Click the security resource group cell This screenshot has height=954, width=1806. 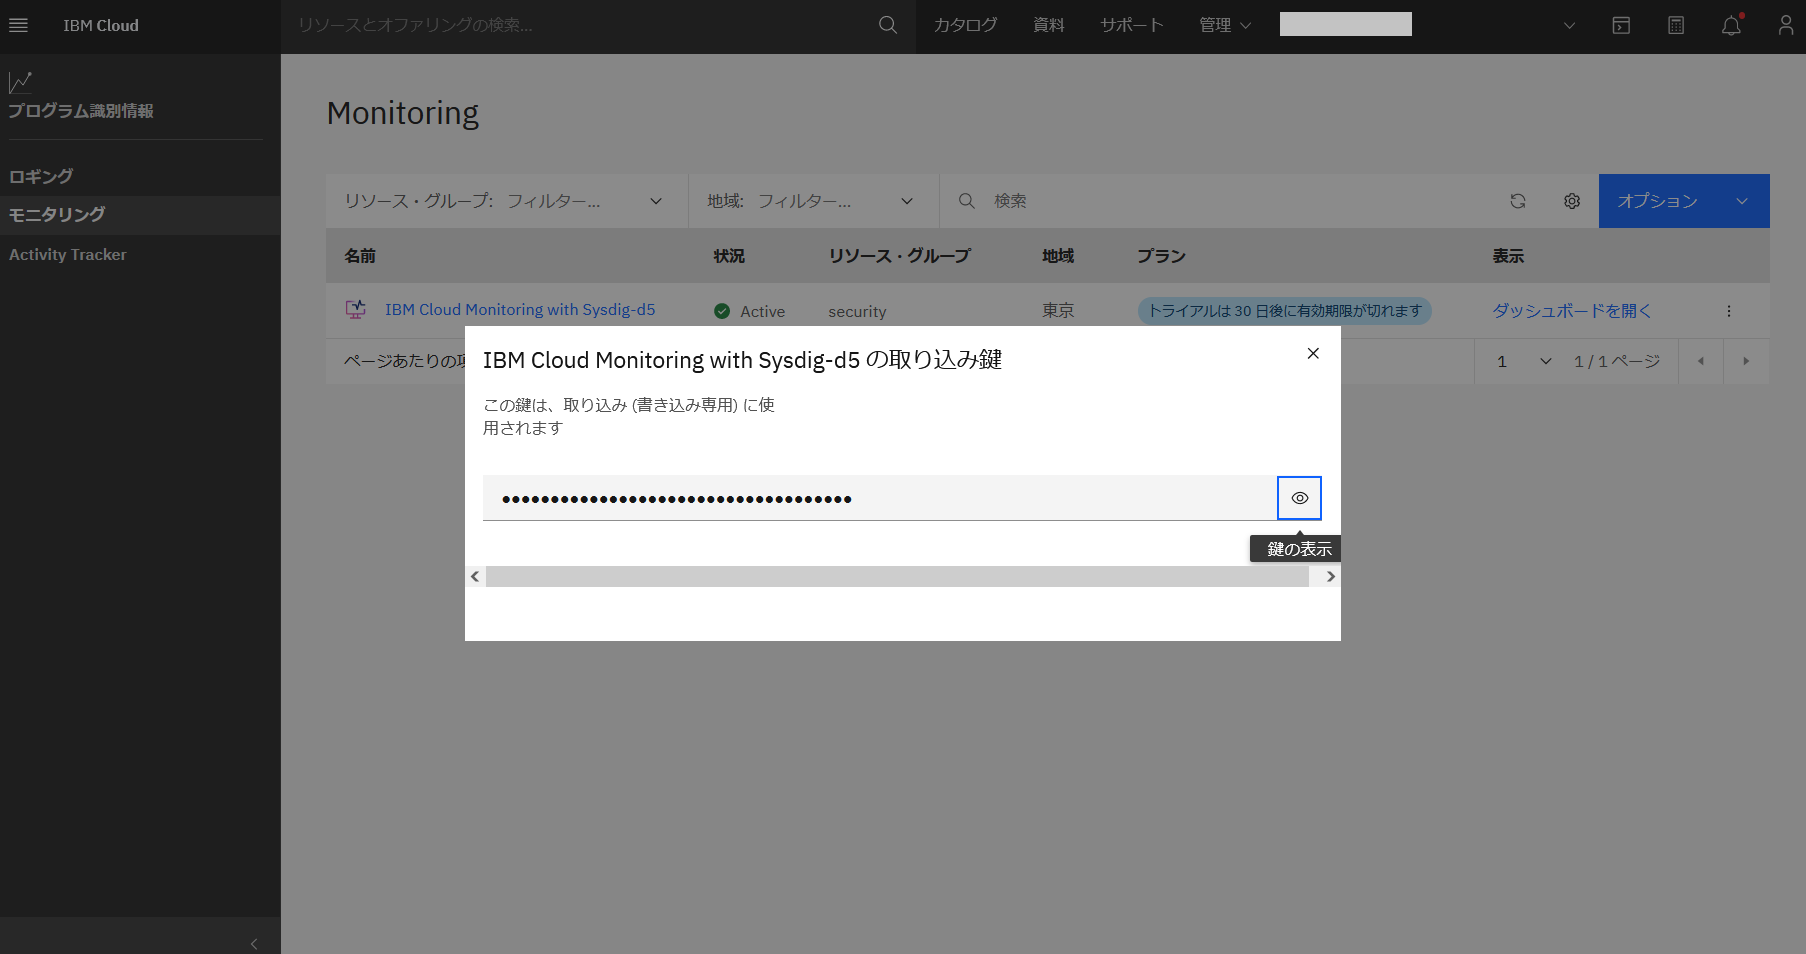pyautogui.click(x=857, y=312)
